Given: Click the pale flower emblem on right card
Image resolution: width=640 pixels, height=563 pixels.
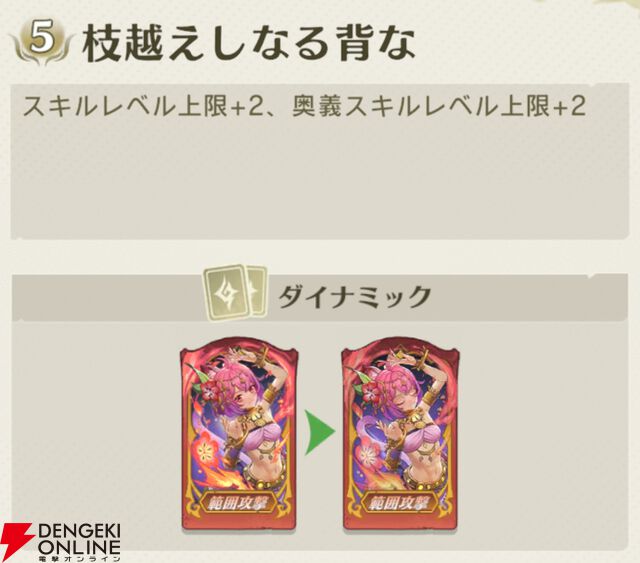Looking at the screenshot, I should point(370,452).
